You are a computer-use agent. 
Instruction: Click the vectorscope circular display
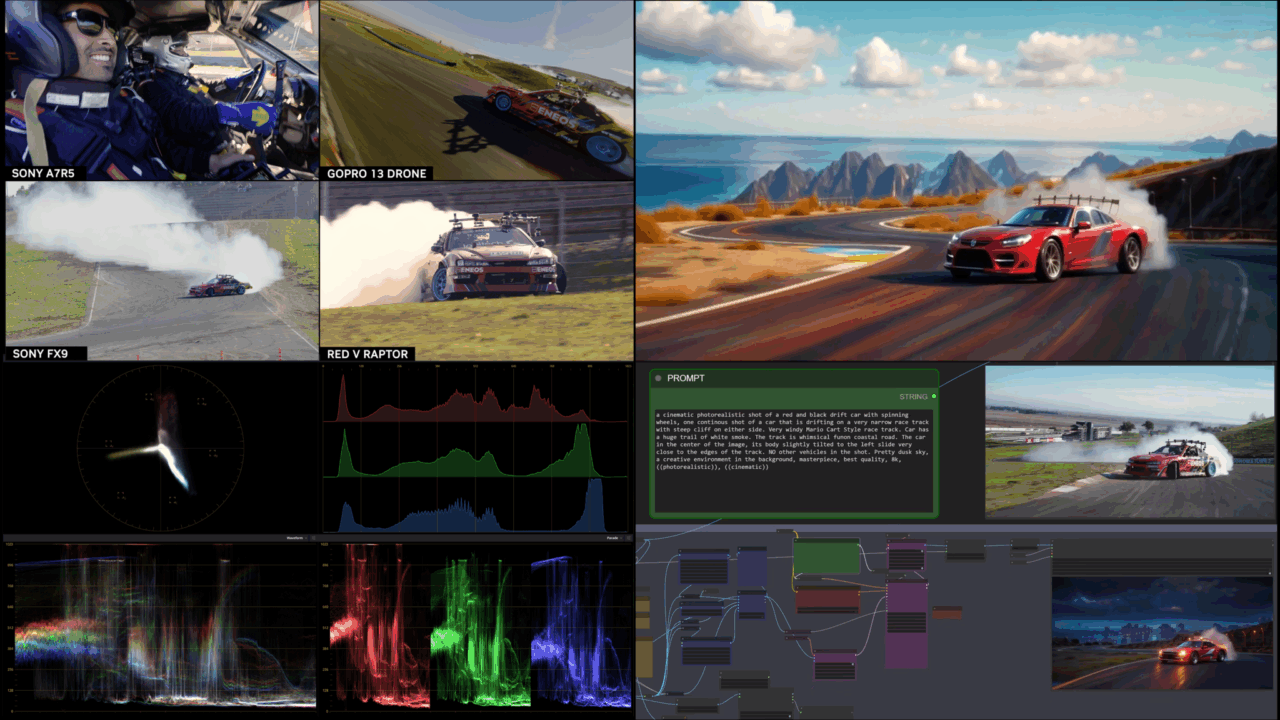pos(161,447)
